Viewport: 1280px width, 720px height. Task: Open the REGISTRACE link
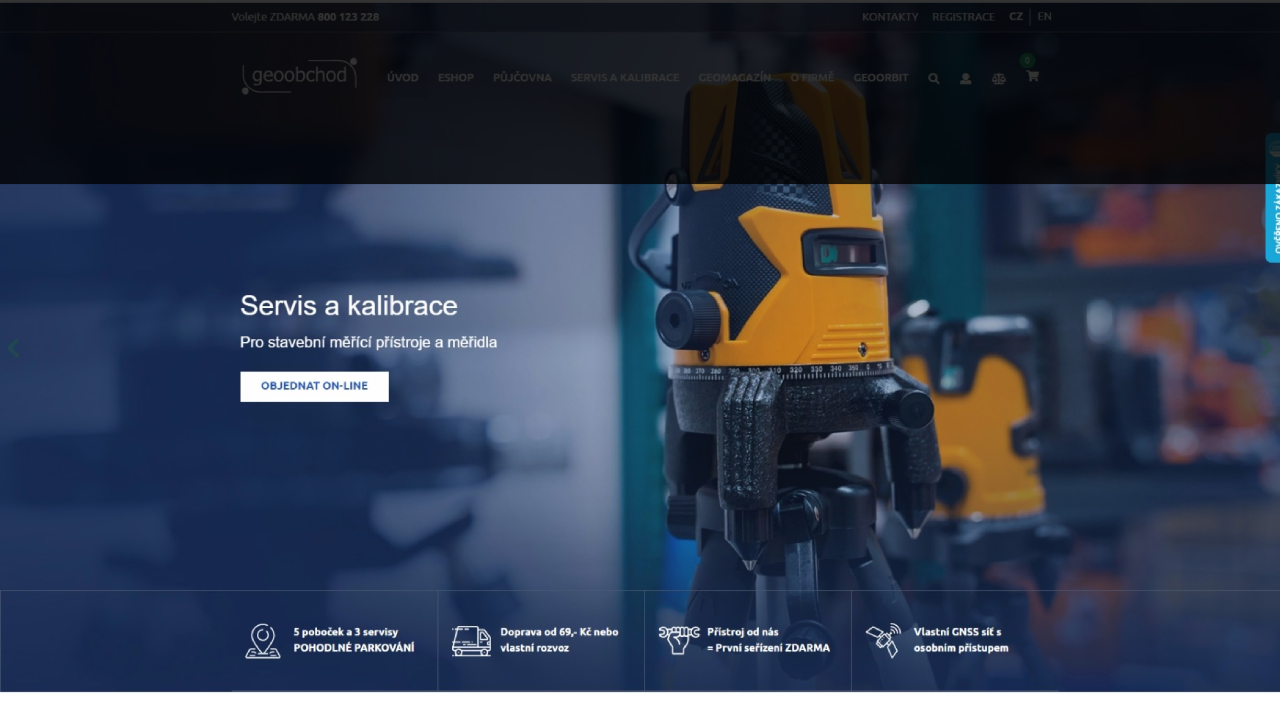[963, 17]
